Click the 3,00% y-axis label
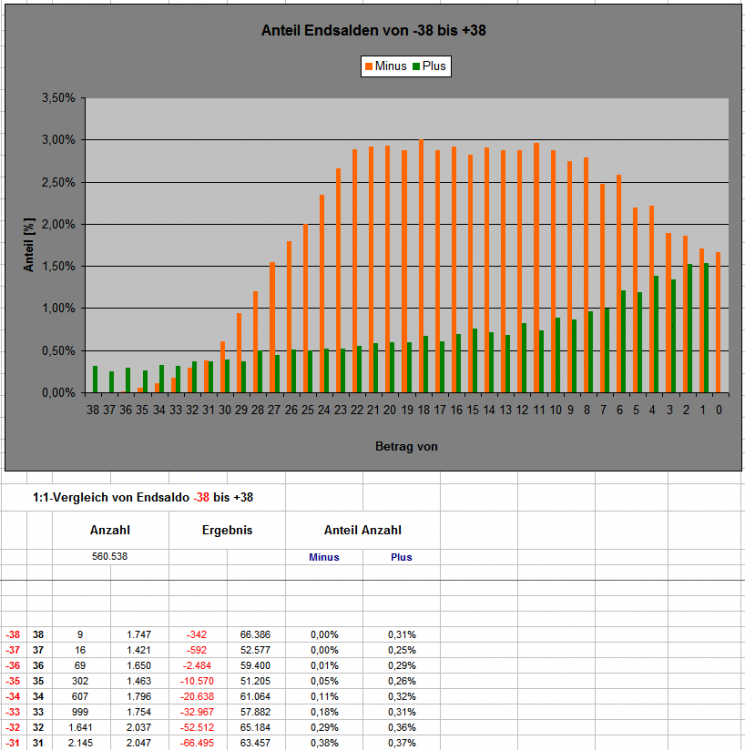745x750 pixels. click(58, 140)
